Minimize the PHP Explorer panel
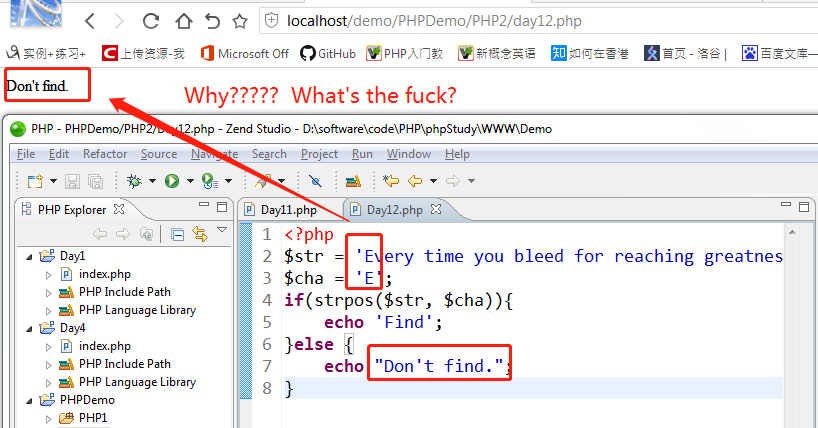The height and width of the screenshot is (428, 818). click(x=204, y=205)
